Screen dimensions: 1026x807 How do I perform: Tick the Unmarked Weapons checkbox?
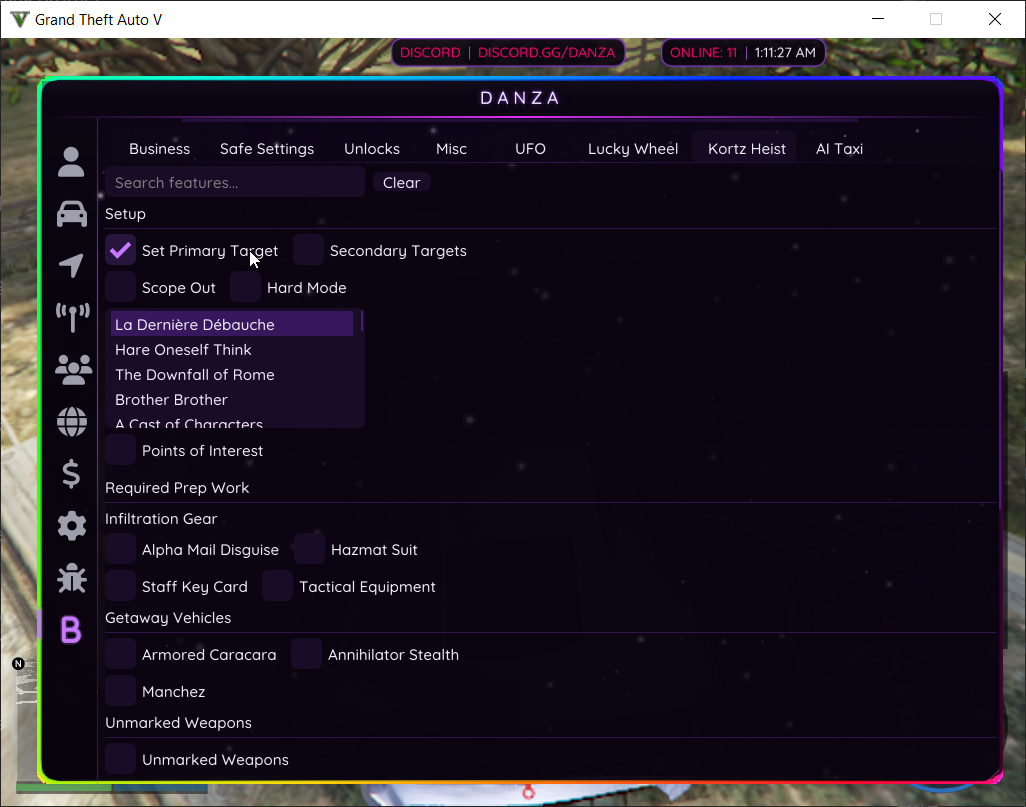point(120,759)
